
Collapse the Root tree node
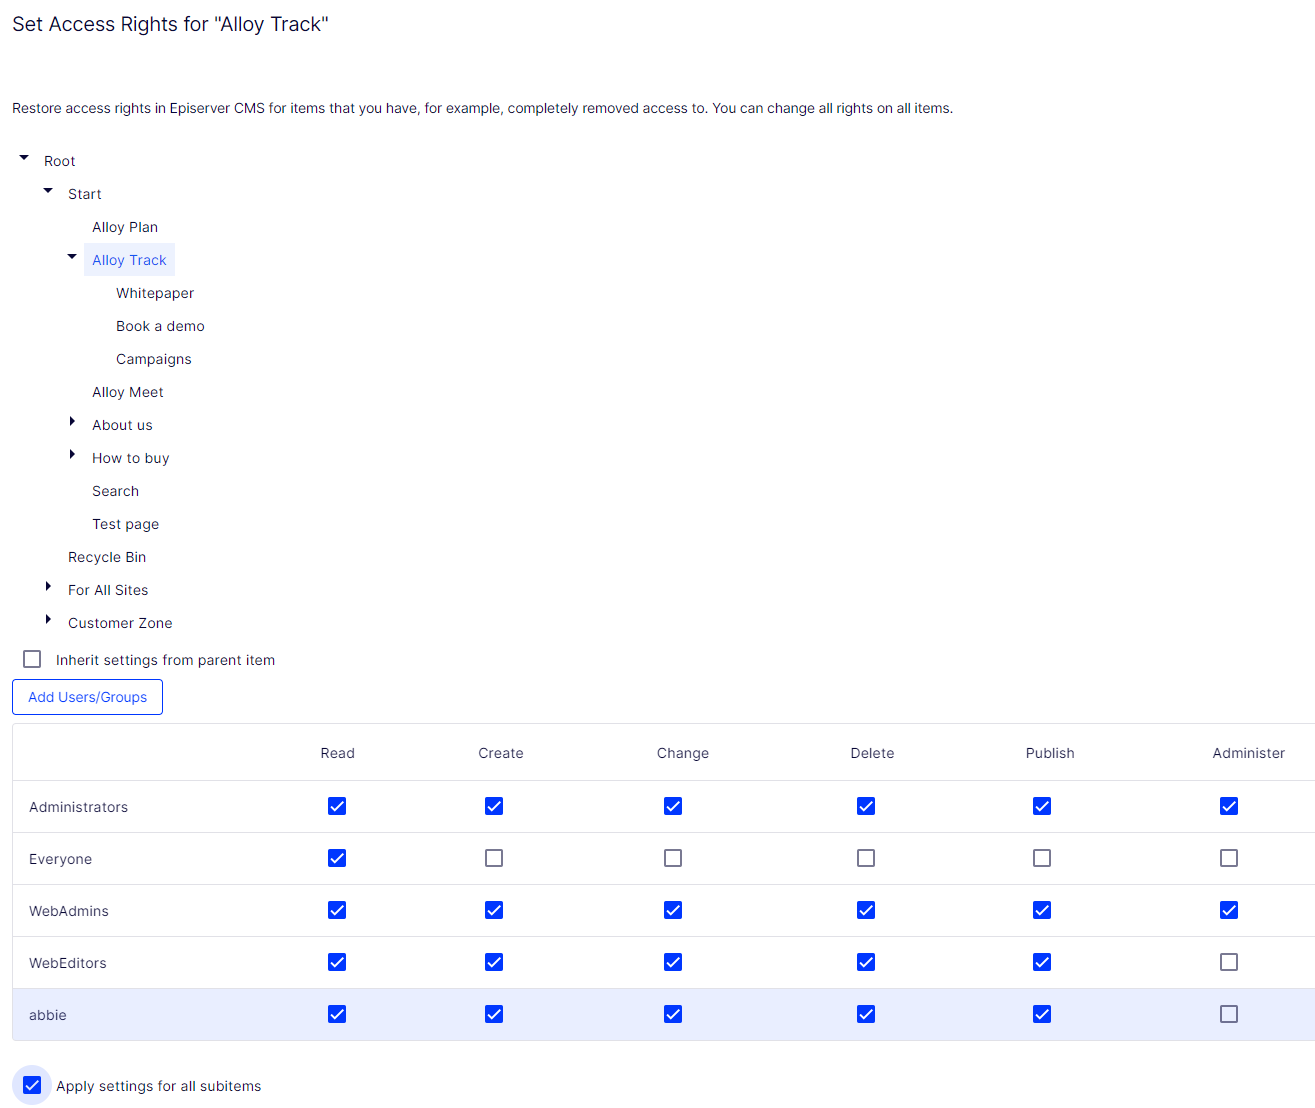[x=24, y=158]
